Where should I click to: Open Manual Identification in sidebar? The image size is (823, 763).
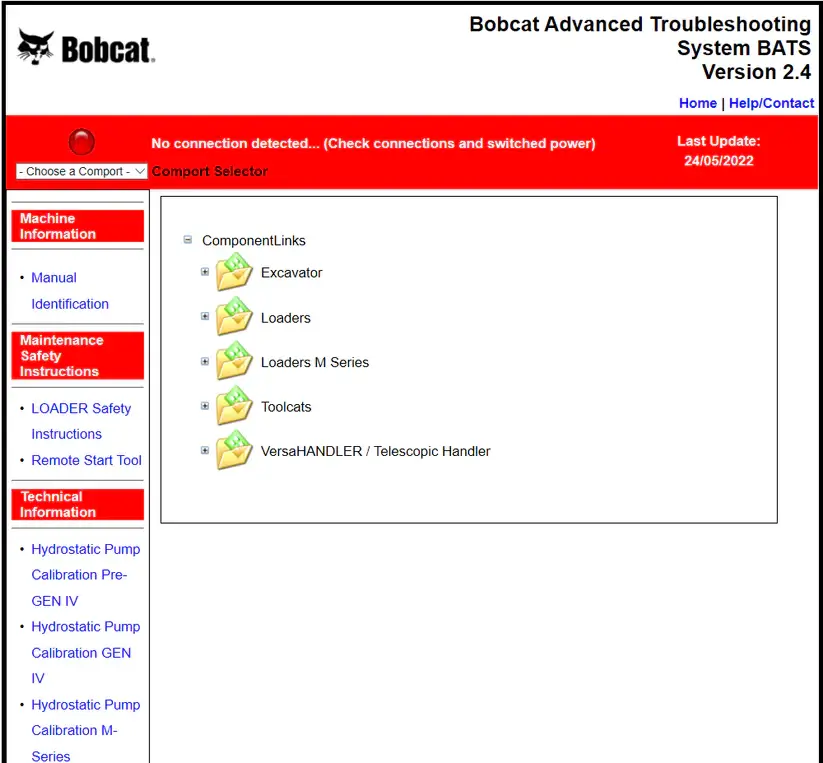point(69,291)
